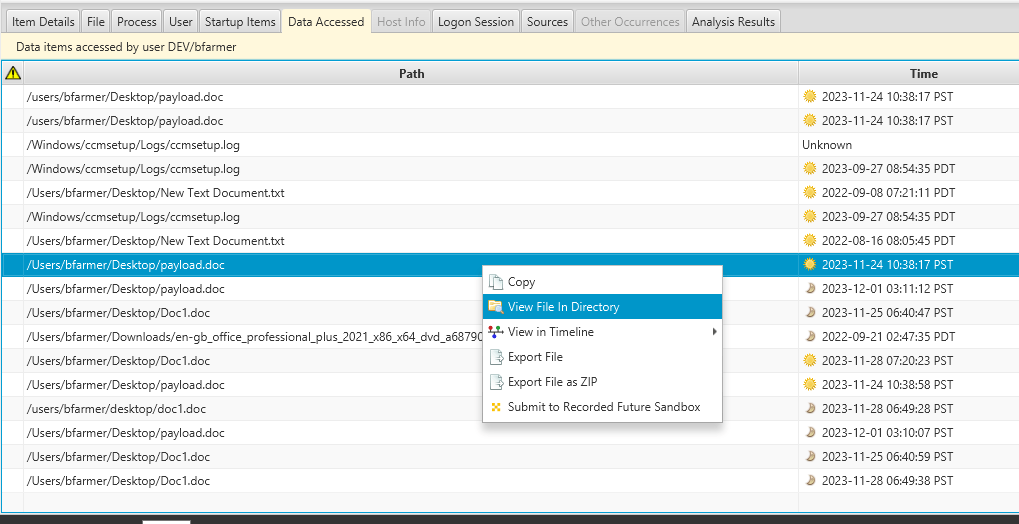The image size is (1019, 524).
Task: Open the Logon Session tab
Action: click(476, 21)
